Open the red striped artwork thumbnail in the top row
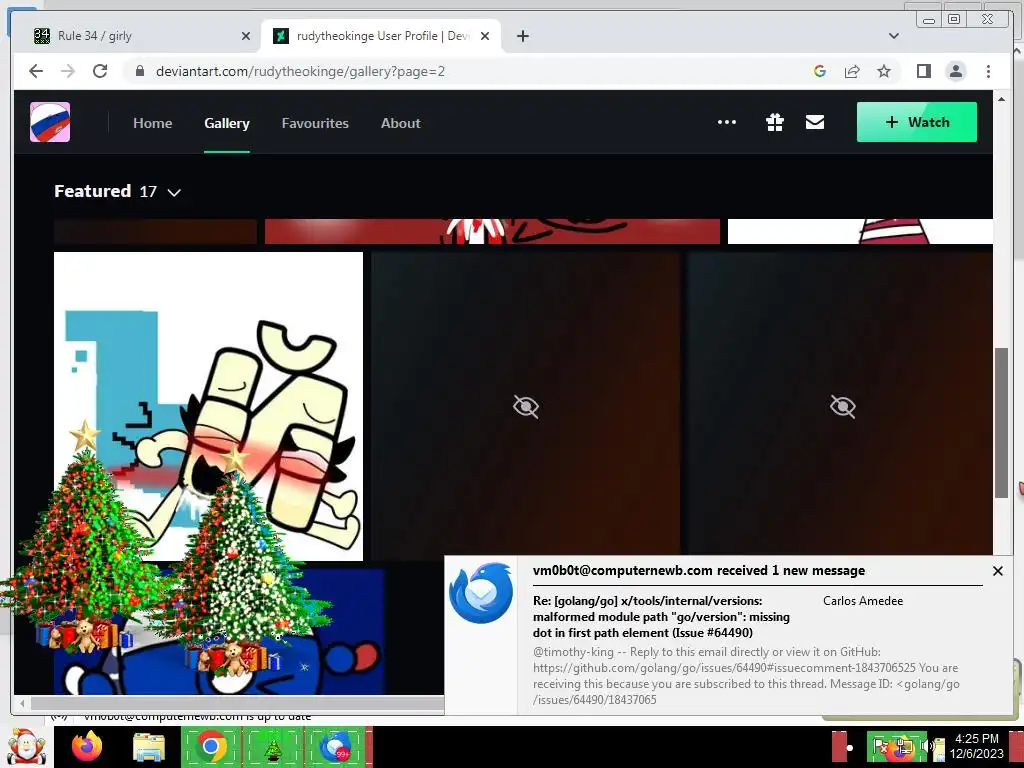The width and height of the screenshot is (1024, 768). pyautogui.click(x=492, y=231)
